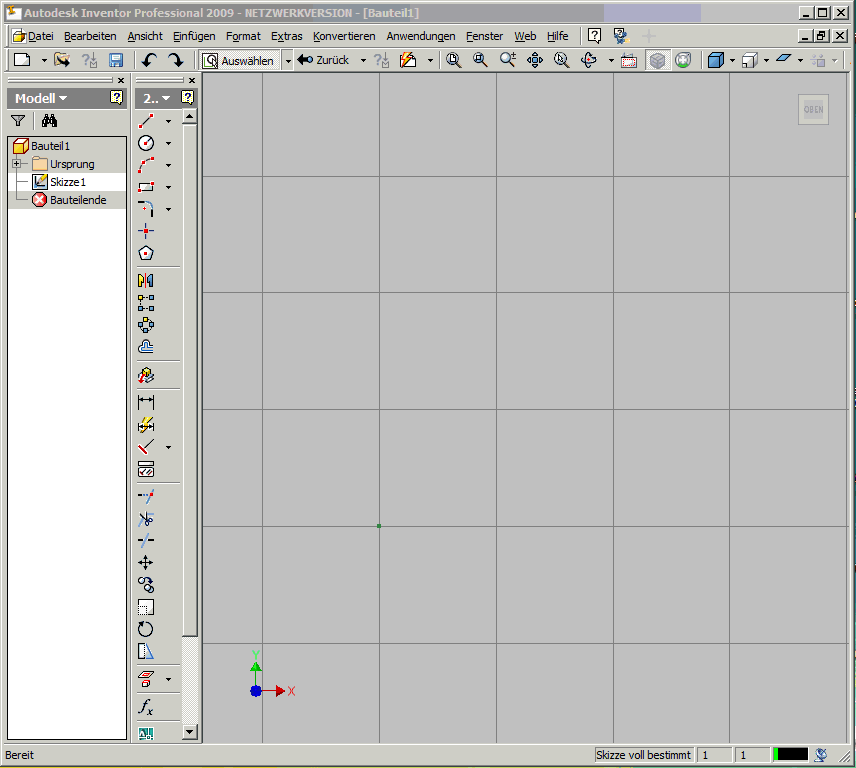Click the black color swatch in status bar

[791, 755]
